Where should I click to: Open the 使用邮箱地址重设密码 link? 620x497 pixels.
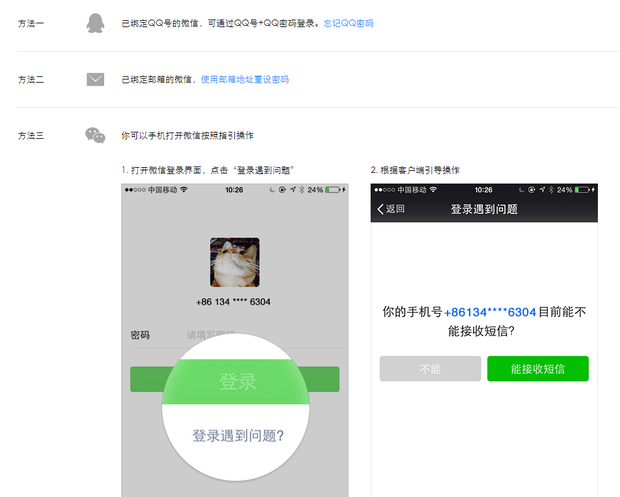[245, 79]
